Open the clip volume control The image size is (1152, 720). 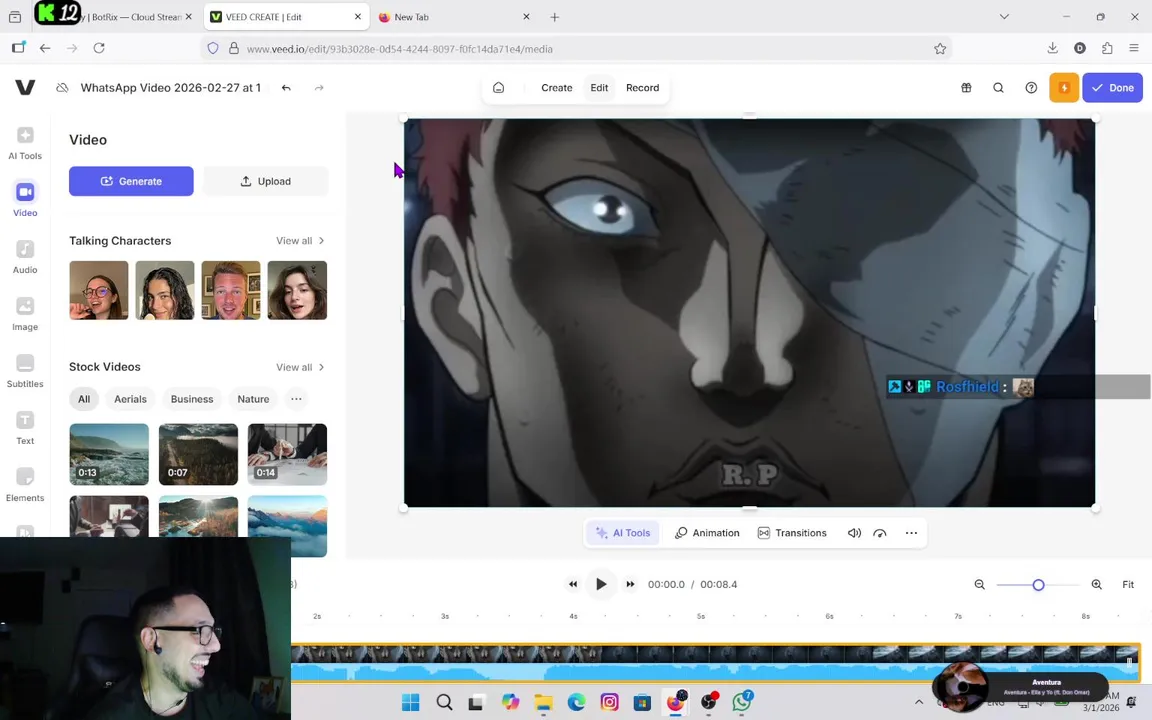click(854, 533)
